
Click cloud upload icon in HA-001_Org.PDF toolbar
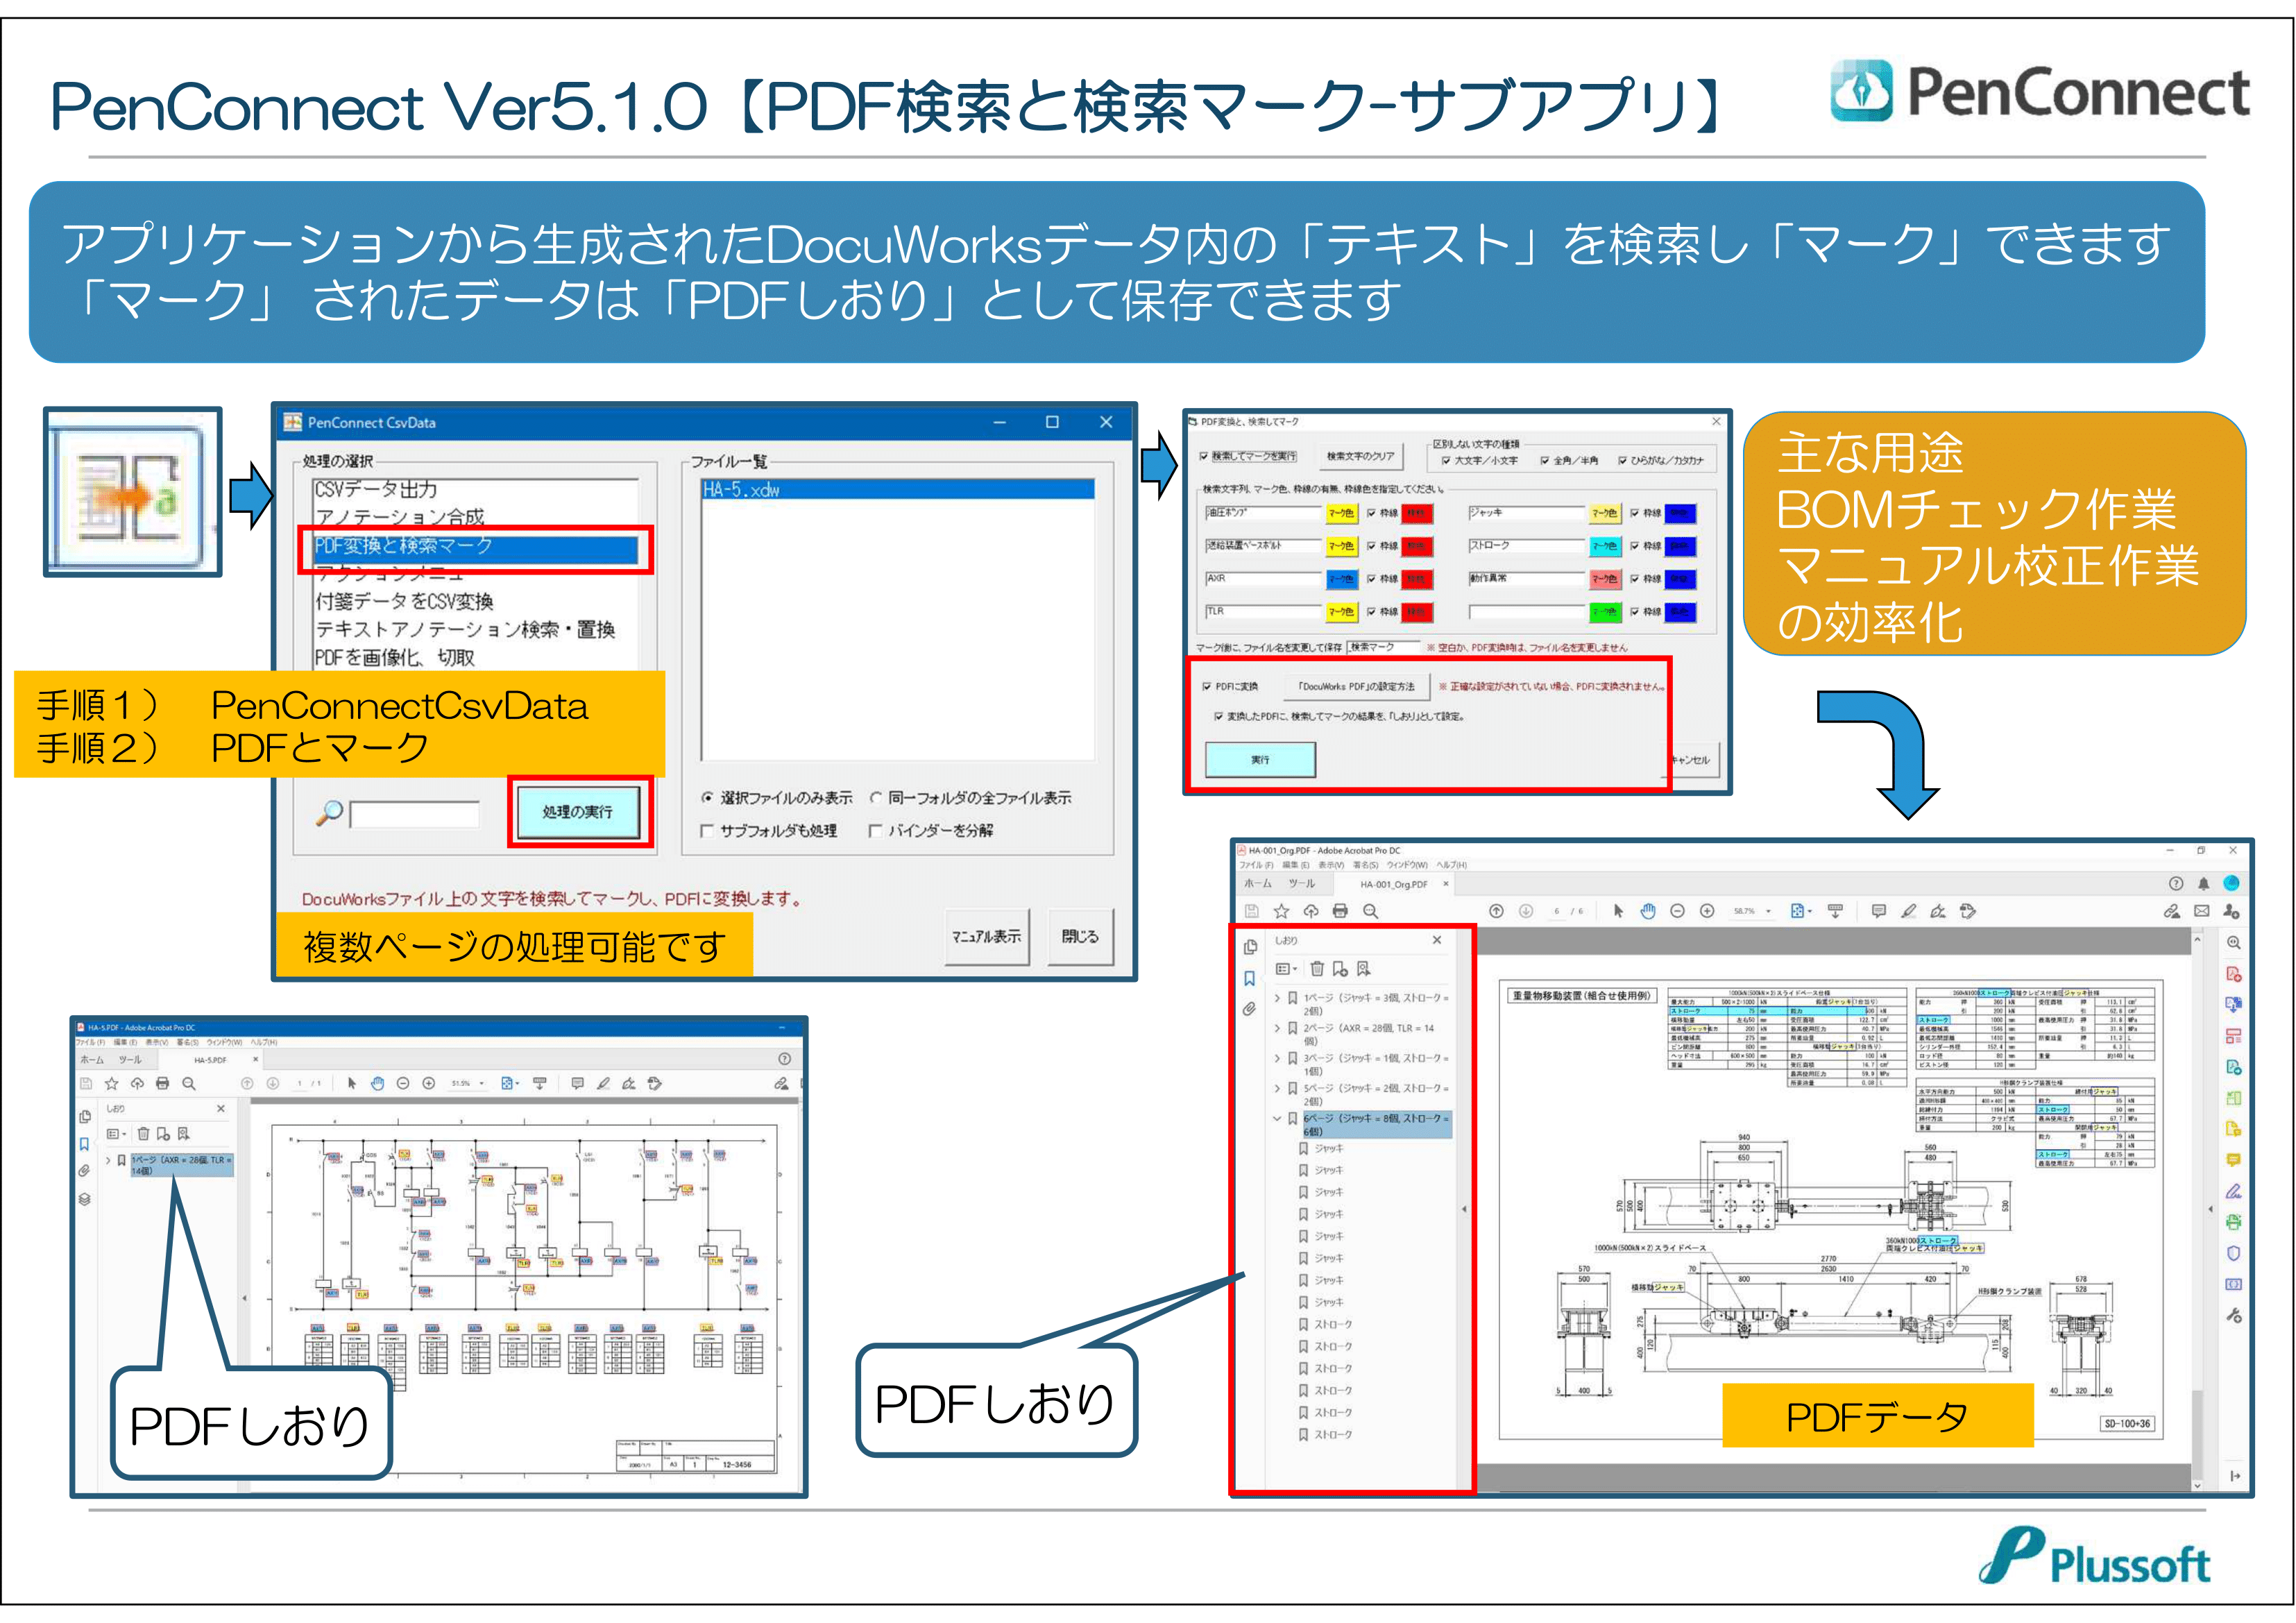pyautogui.click(x=1311, y=911)
